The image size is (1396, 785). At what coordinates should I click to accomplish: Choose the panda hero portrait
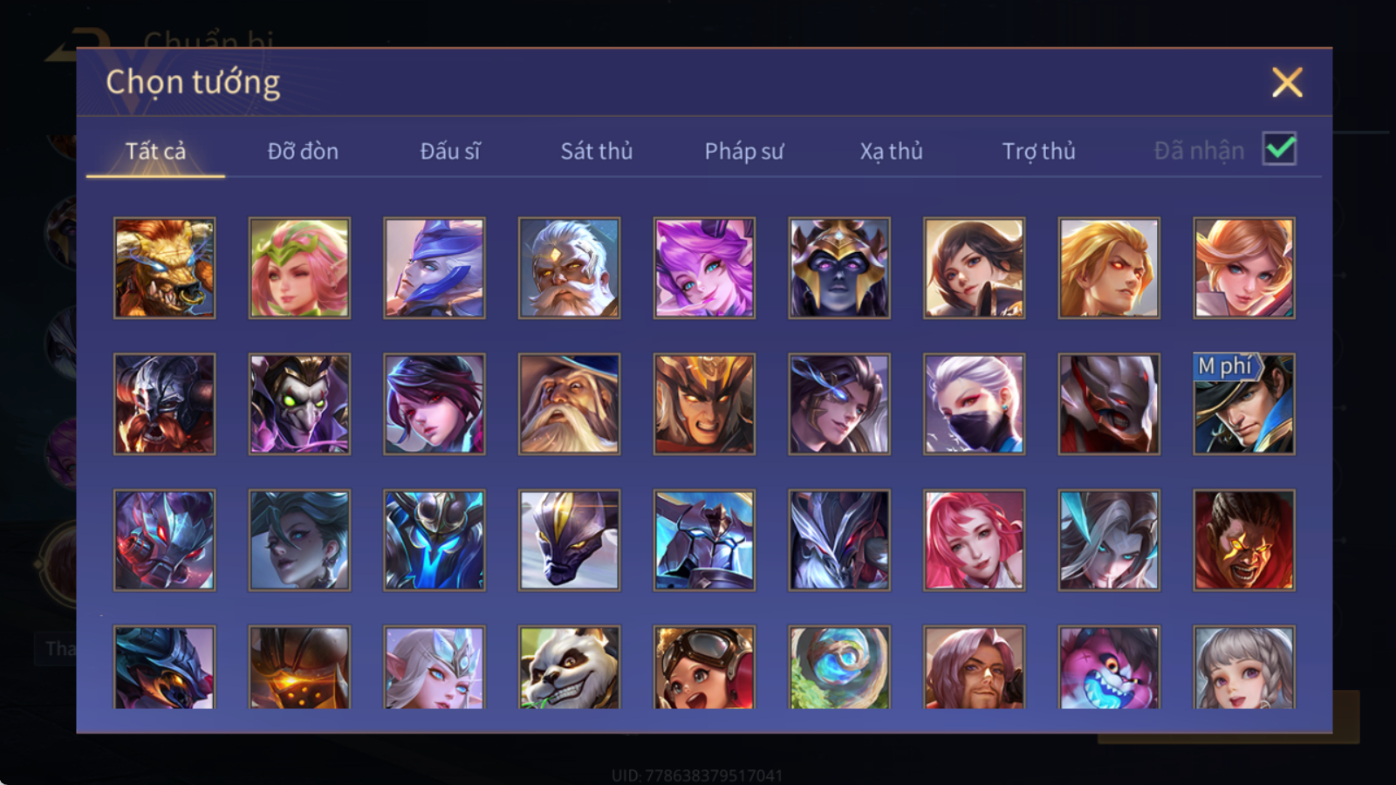(569, 668)
